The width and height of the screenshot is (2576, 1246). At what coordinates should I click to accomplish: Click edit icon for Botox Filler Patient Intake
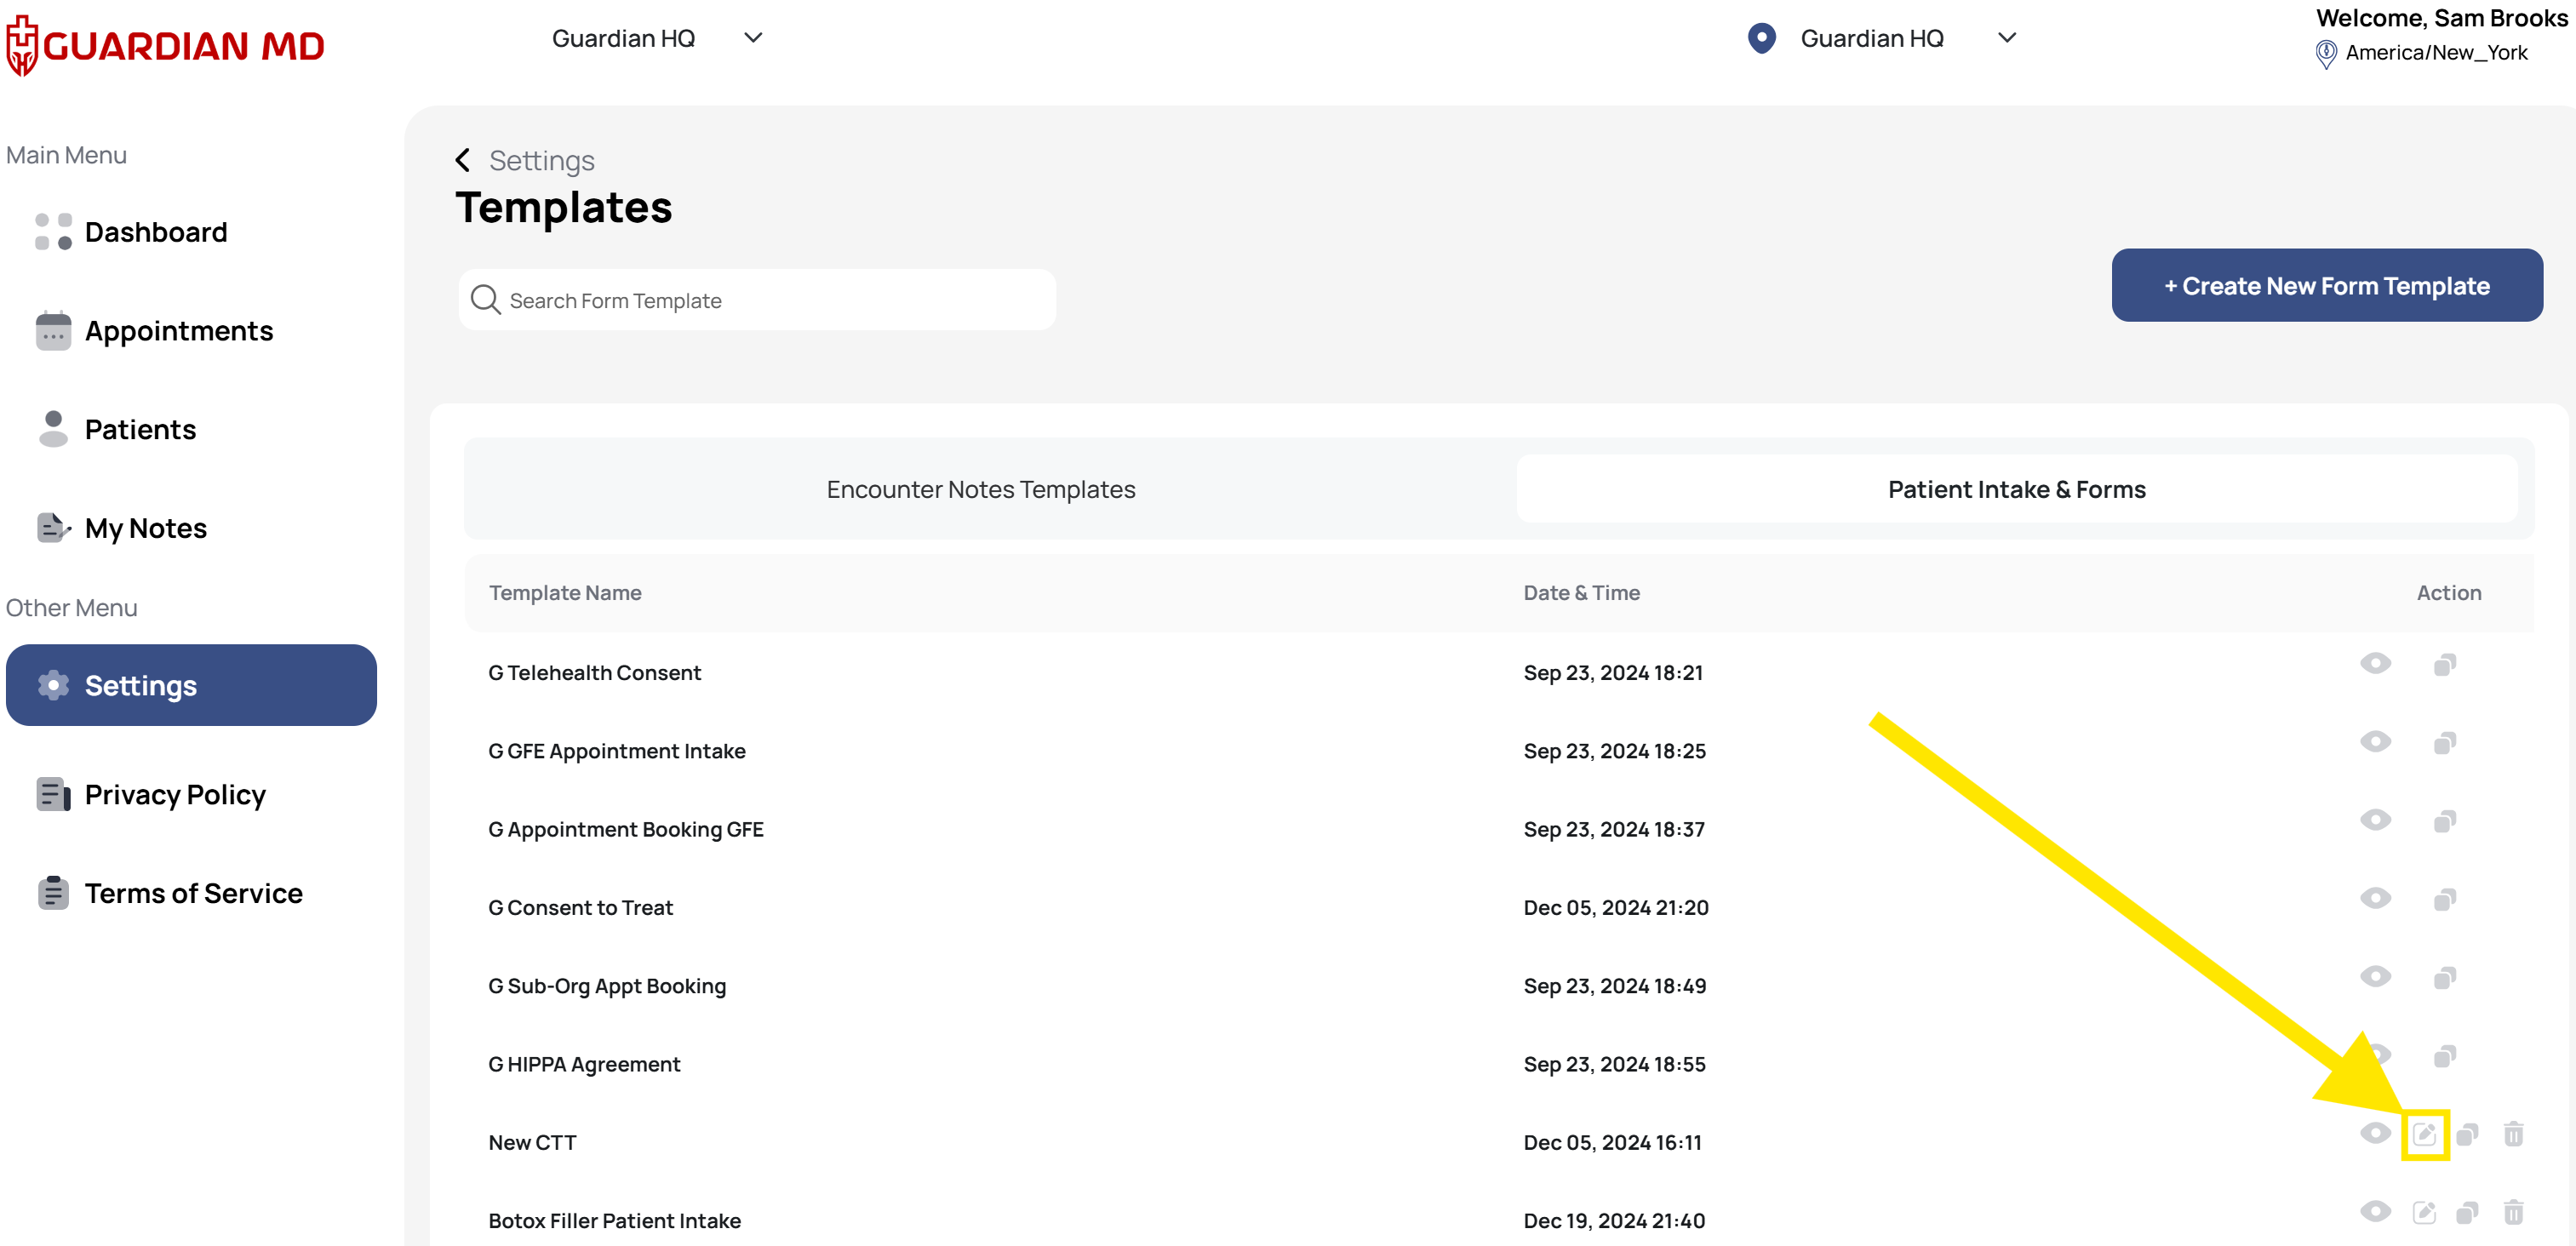tap(2424, 1213)
